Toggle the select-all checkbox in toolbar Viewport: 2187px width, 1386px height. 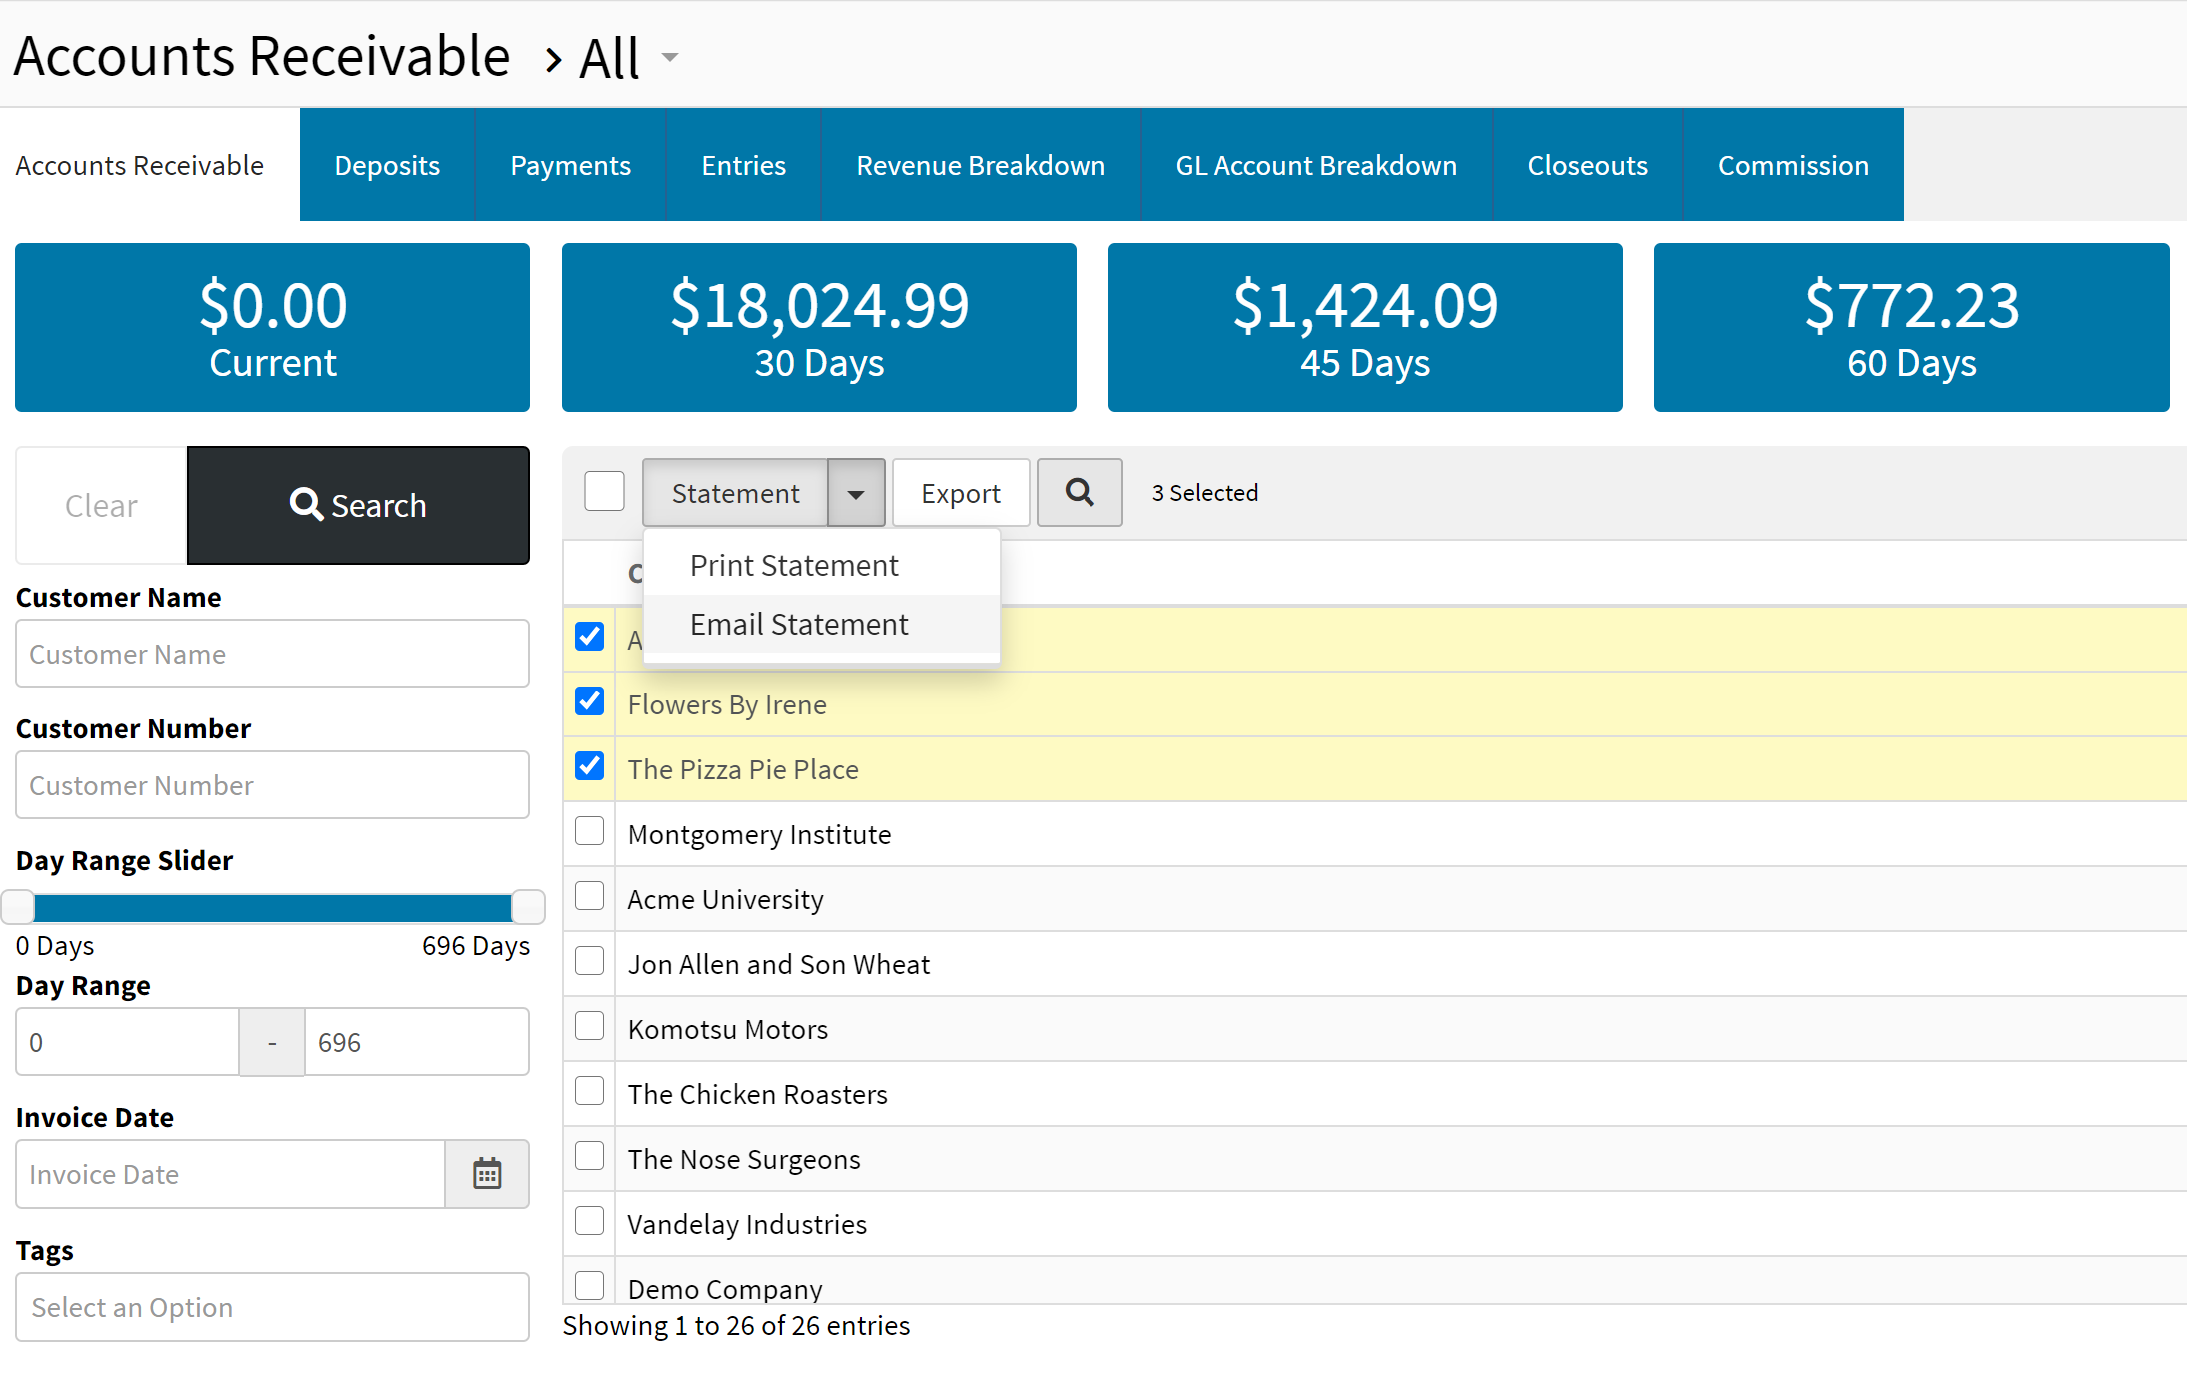(x=604, y=491)
